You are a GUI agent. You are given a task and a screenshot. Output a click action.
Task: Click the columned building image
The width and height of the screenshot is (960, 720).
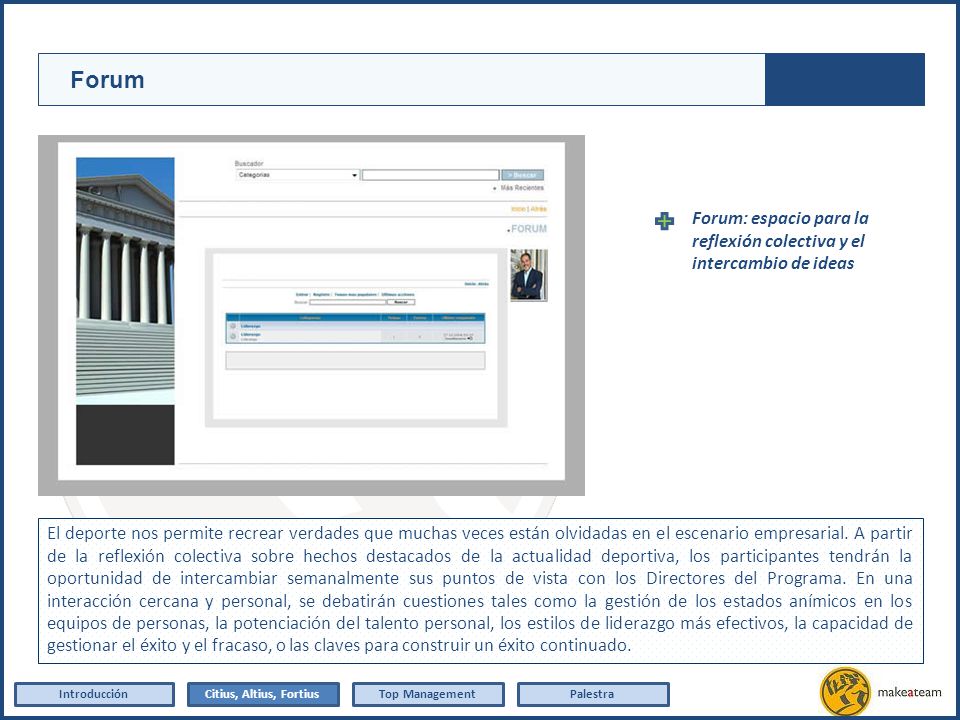point(125,280)
